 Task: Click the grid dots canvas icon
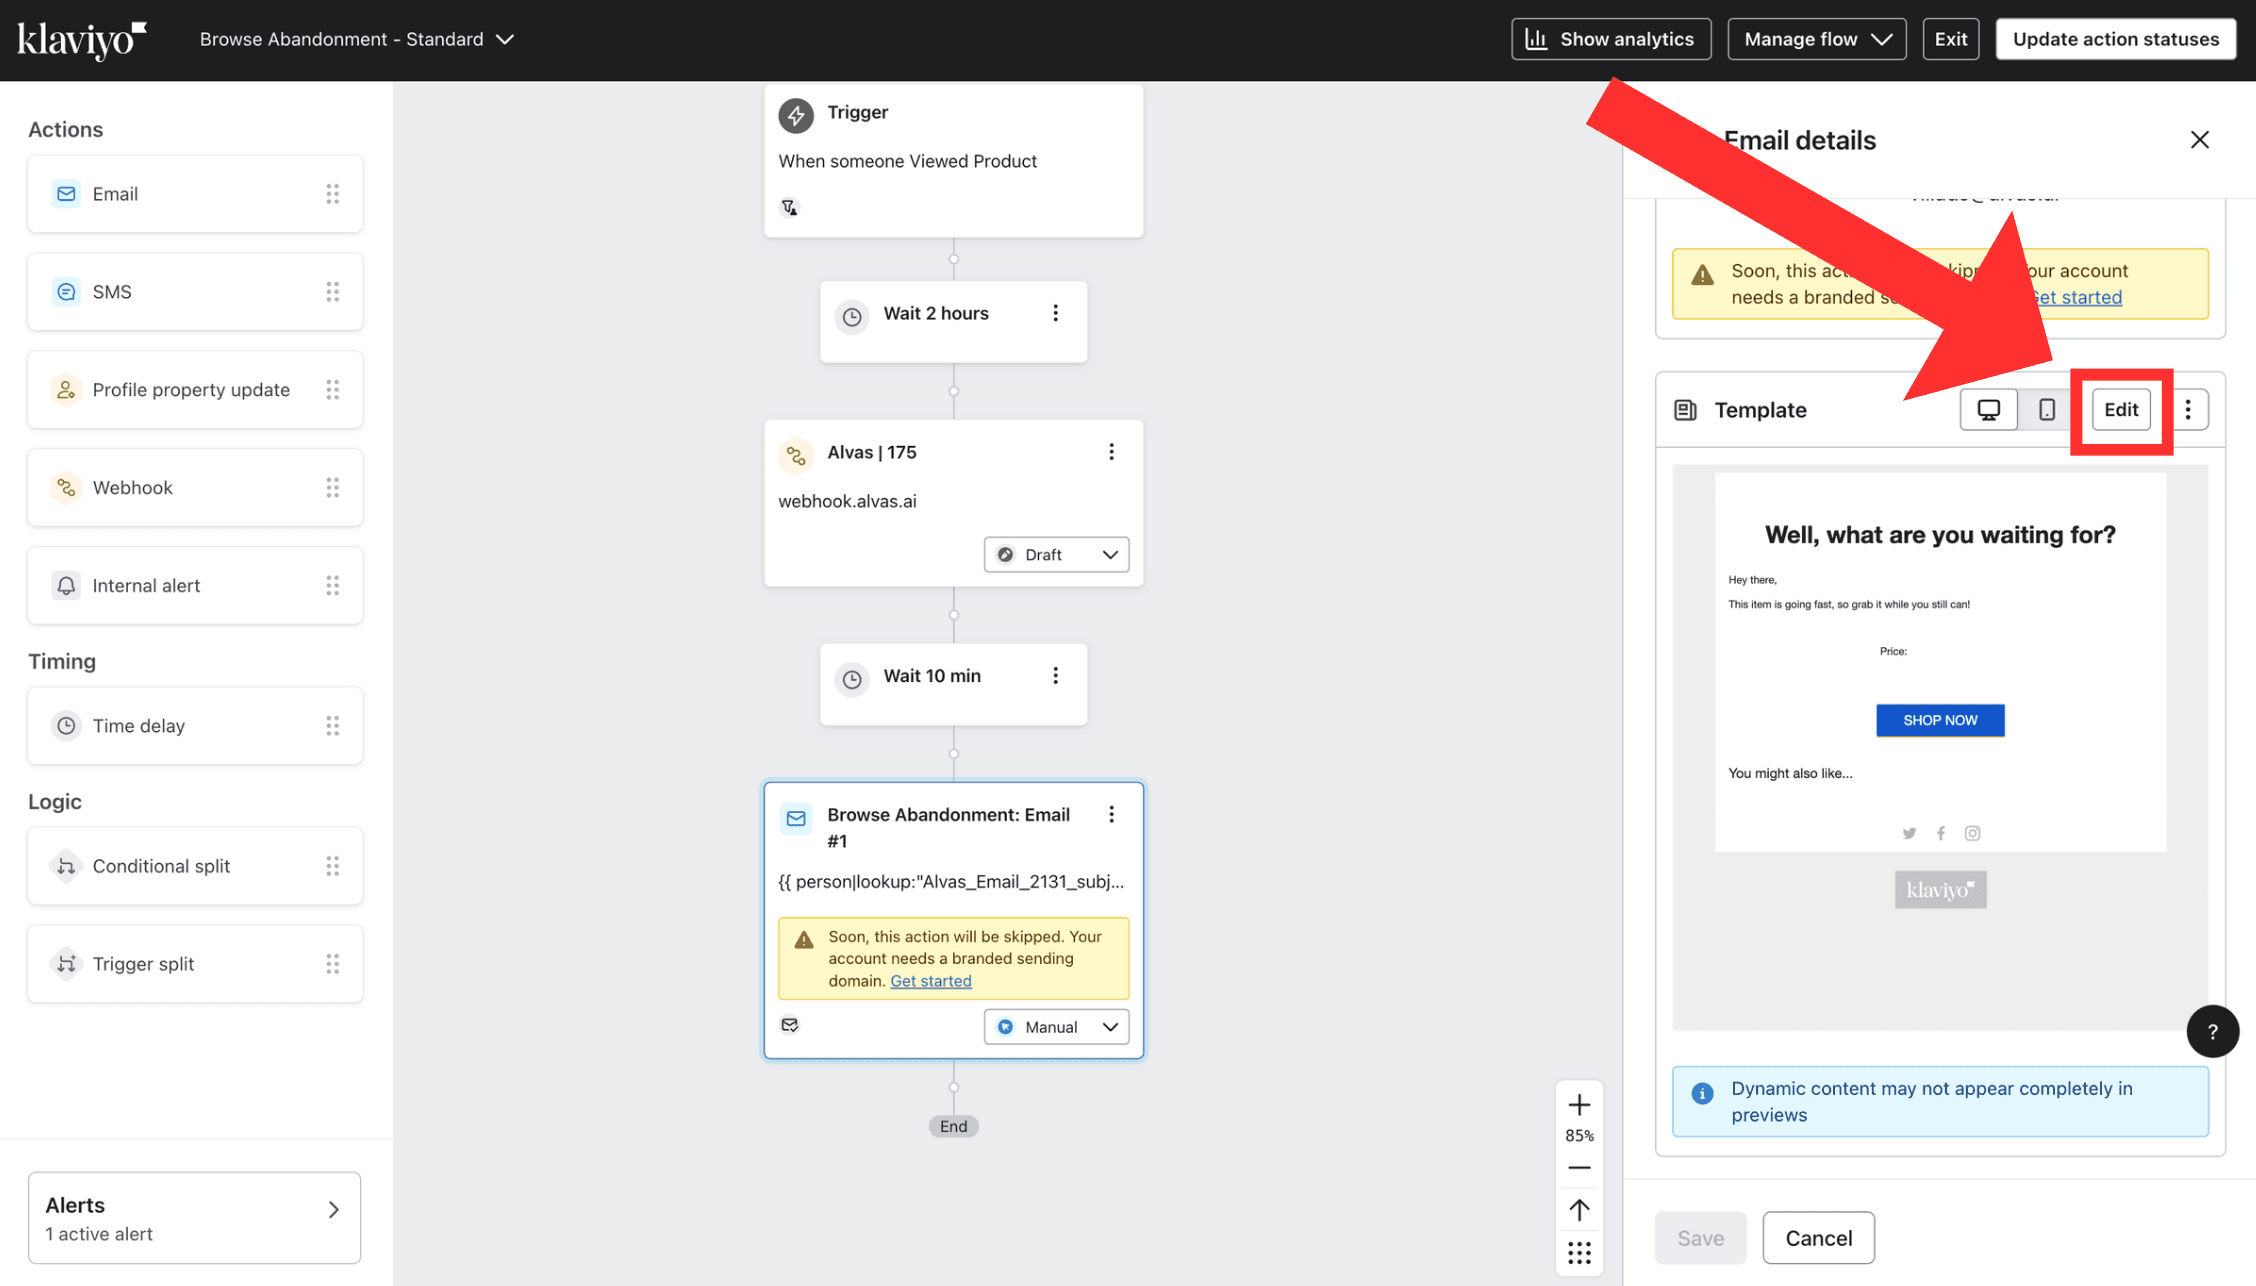coord(1579,1253)
